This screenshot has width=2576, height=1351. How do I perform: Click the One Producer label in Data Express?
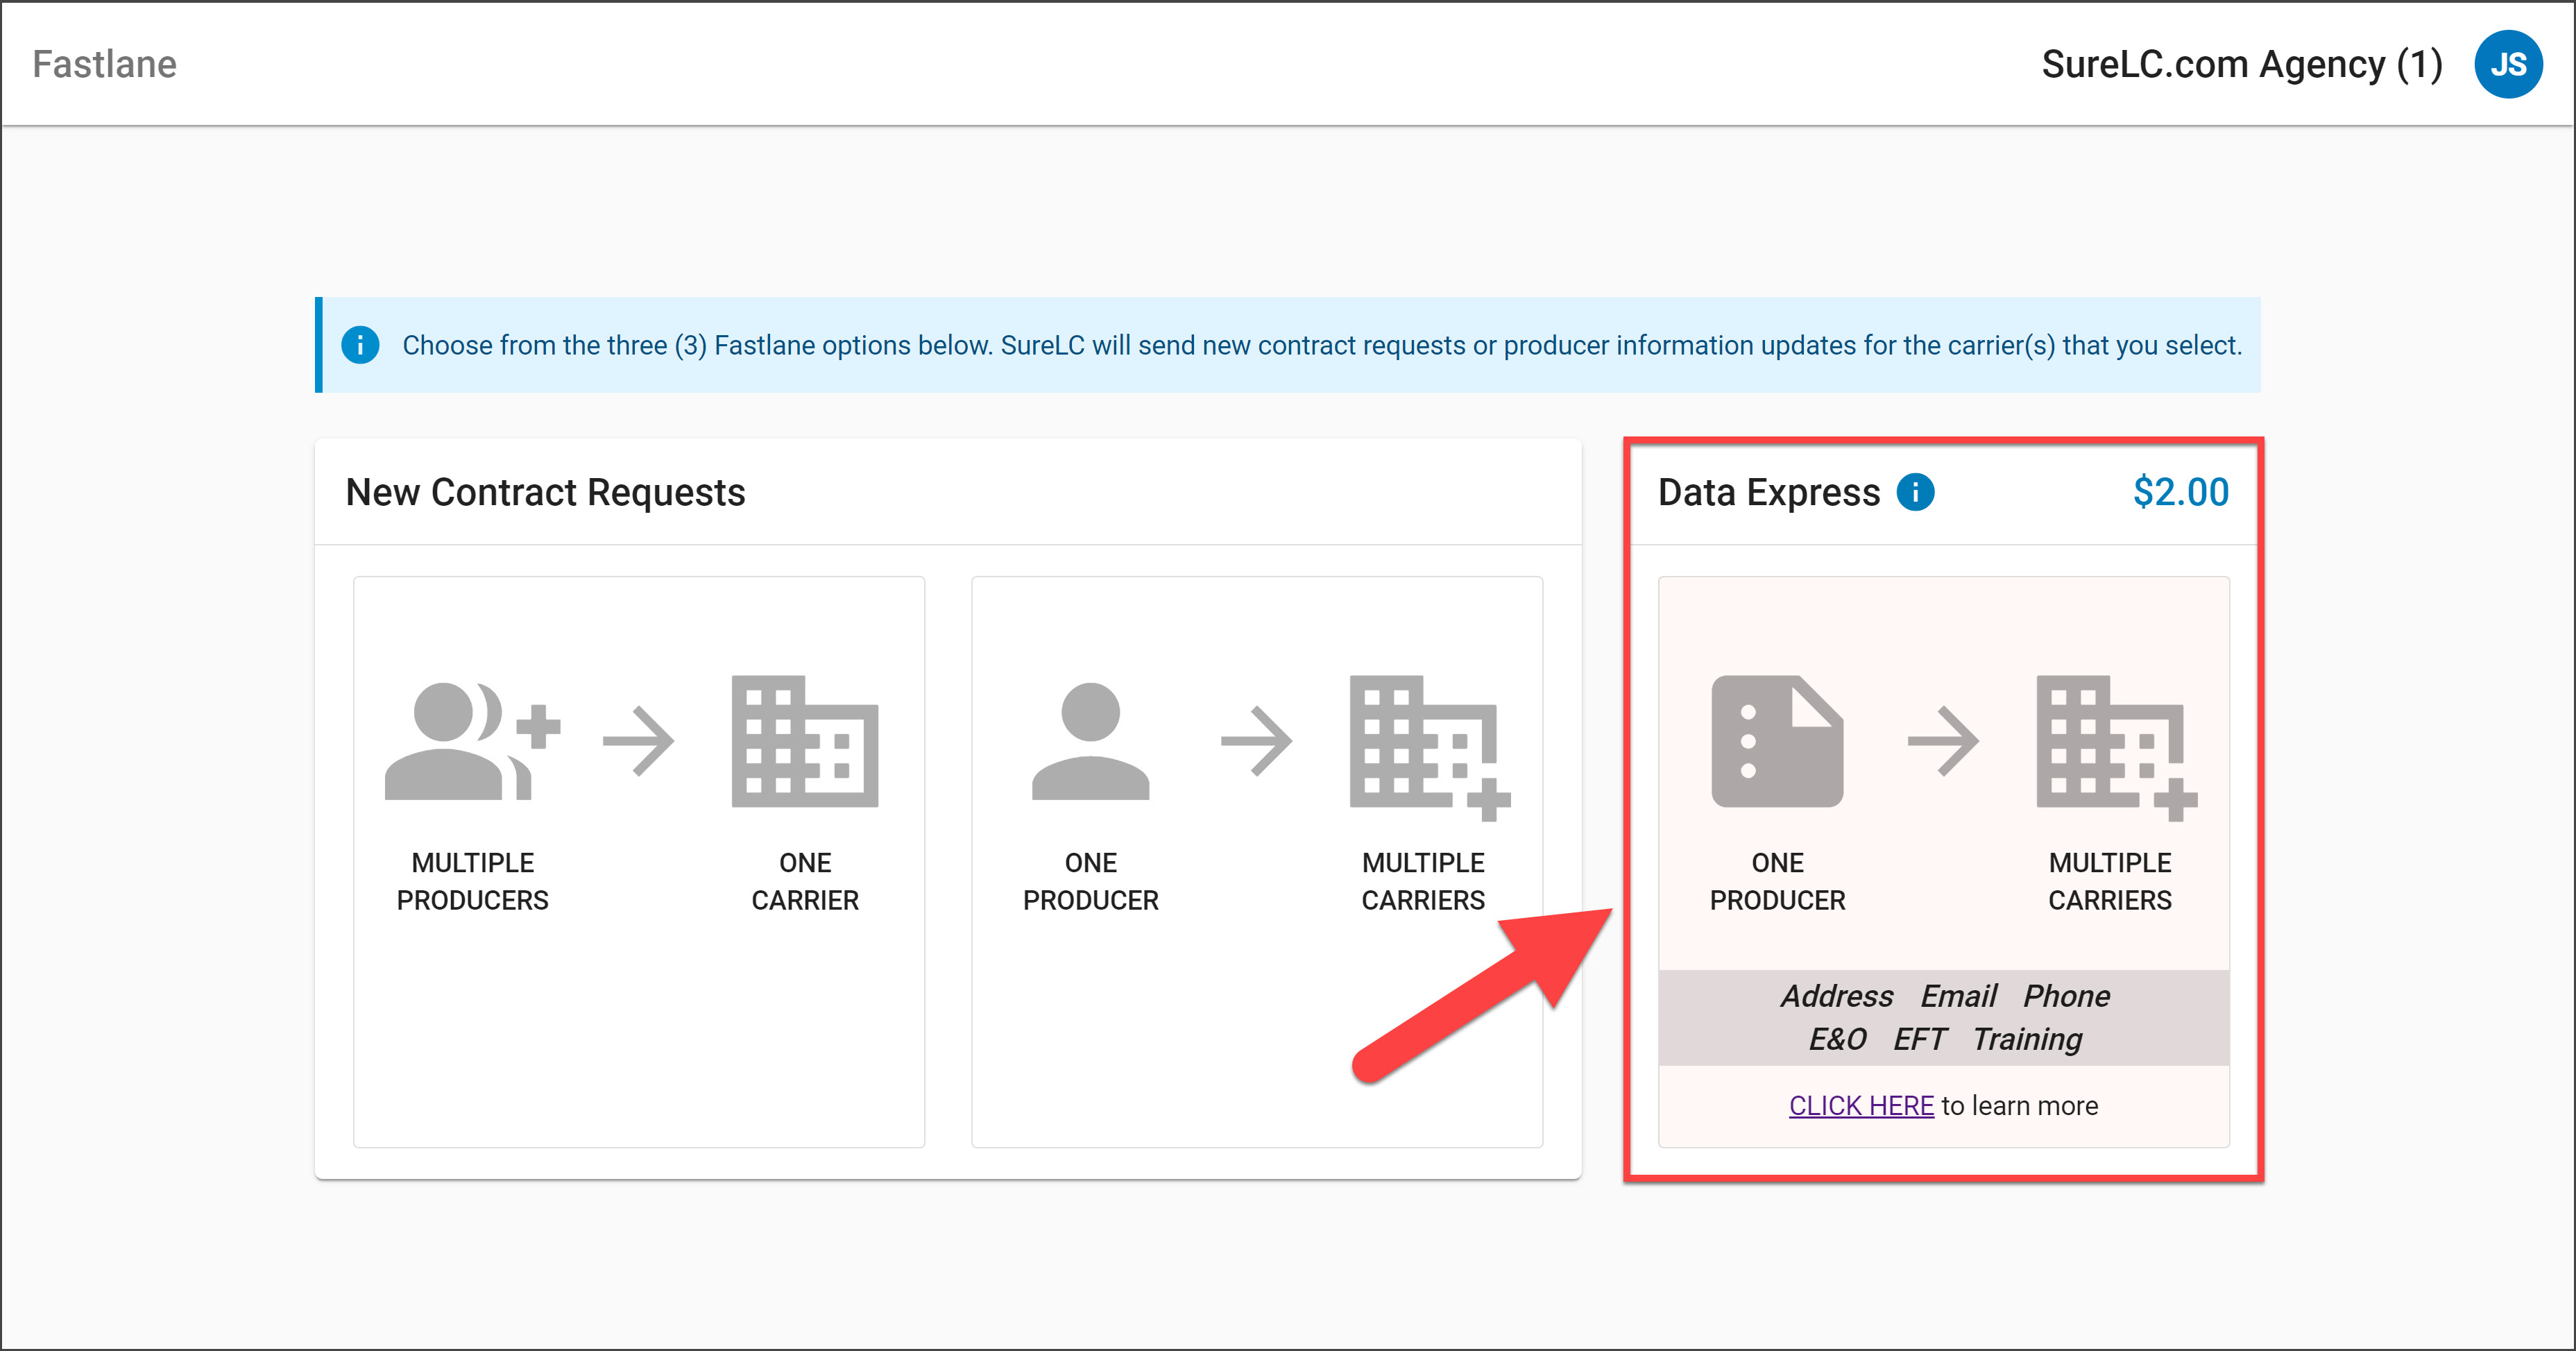pyautogui.click(x=1778, y=882)
